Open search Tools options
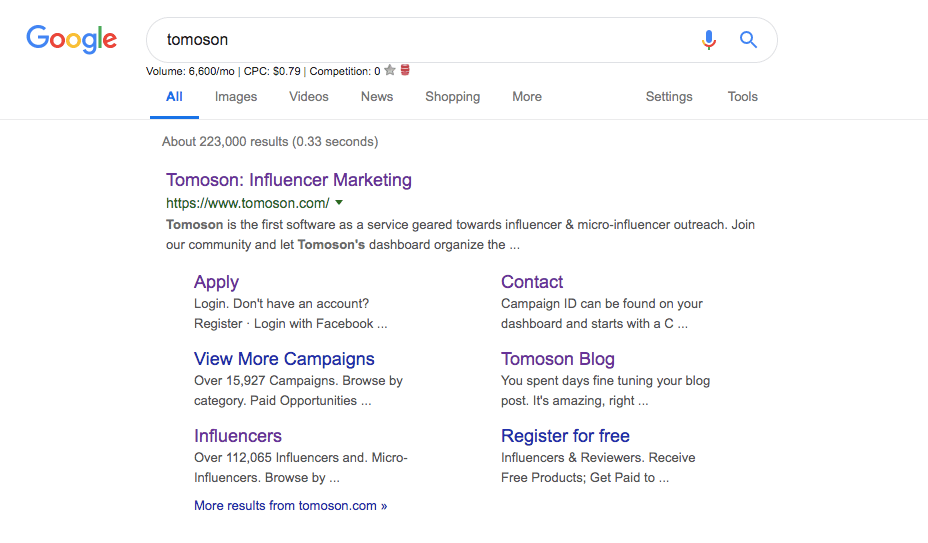 coord(742,97)
